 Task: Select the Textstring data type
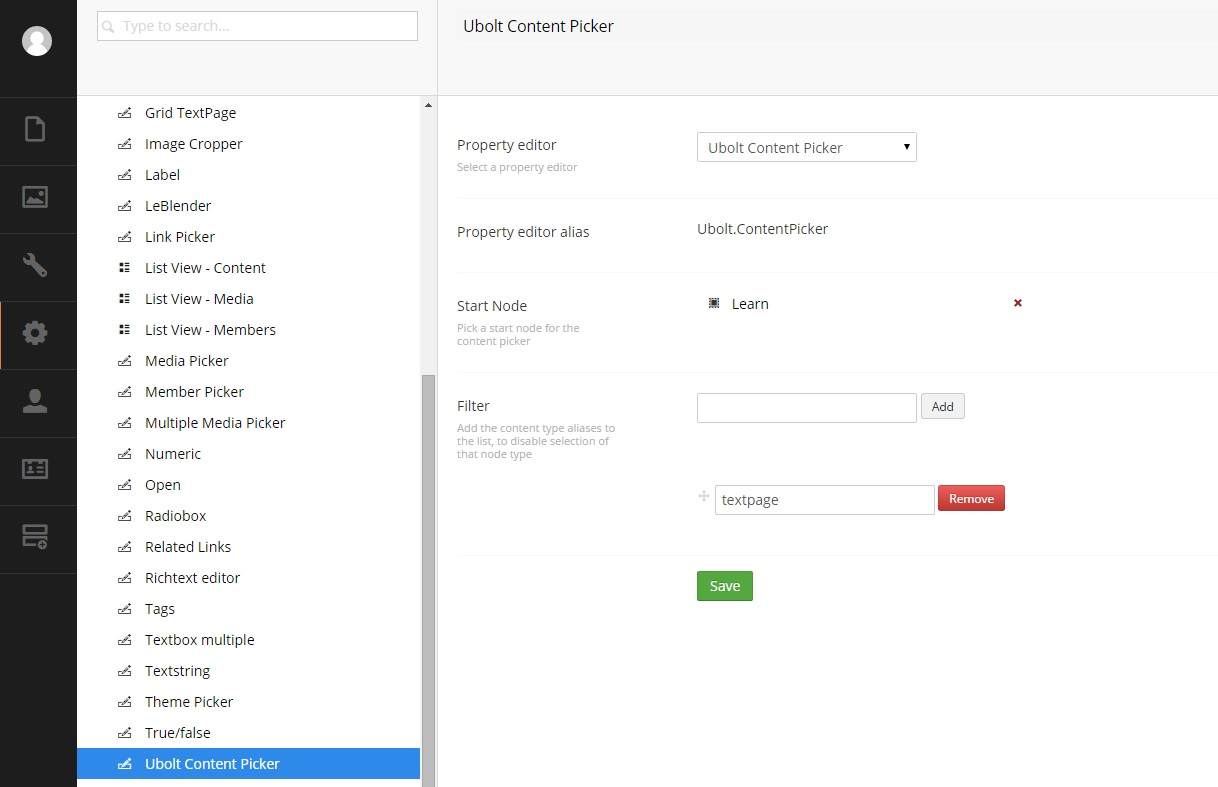coord(178,671)
